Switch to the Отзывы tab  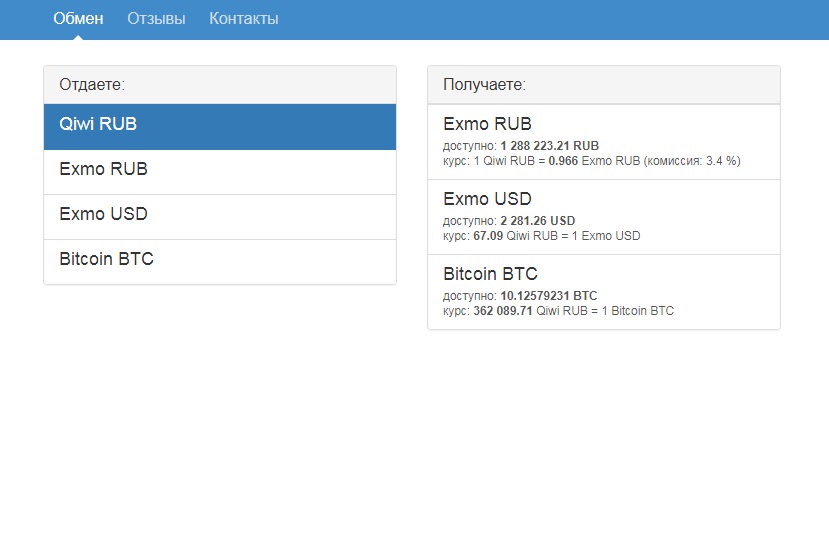(x=156, y=18)
